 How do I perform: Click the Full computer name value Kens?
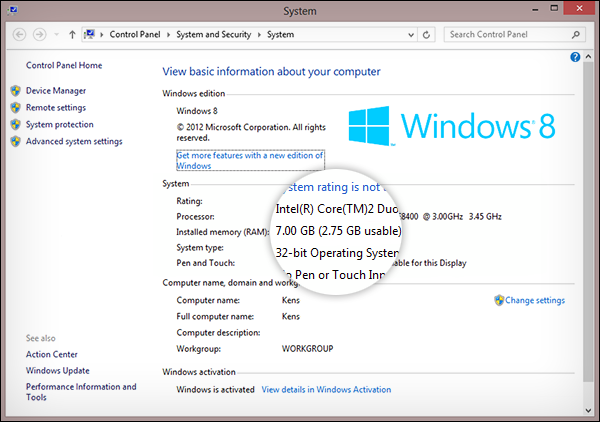(291, 316)
